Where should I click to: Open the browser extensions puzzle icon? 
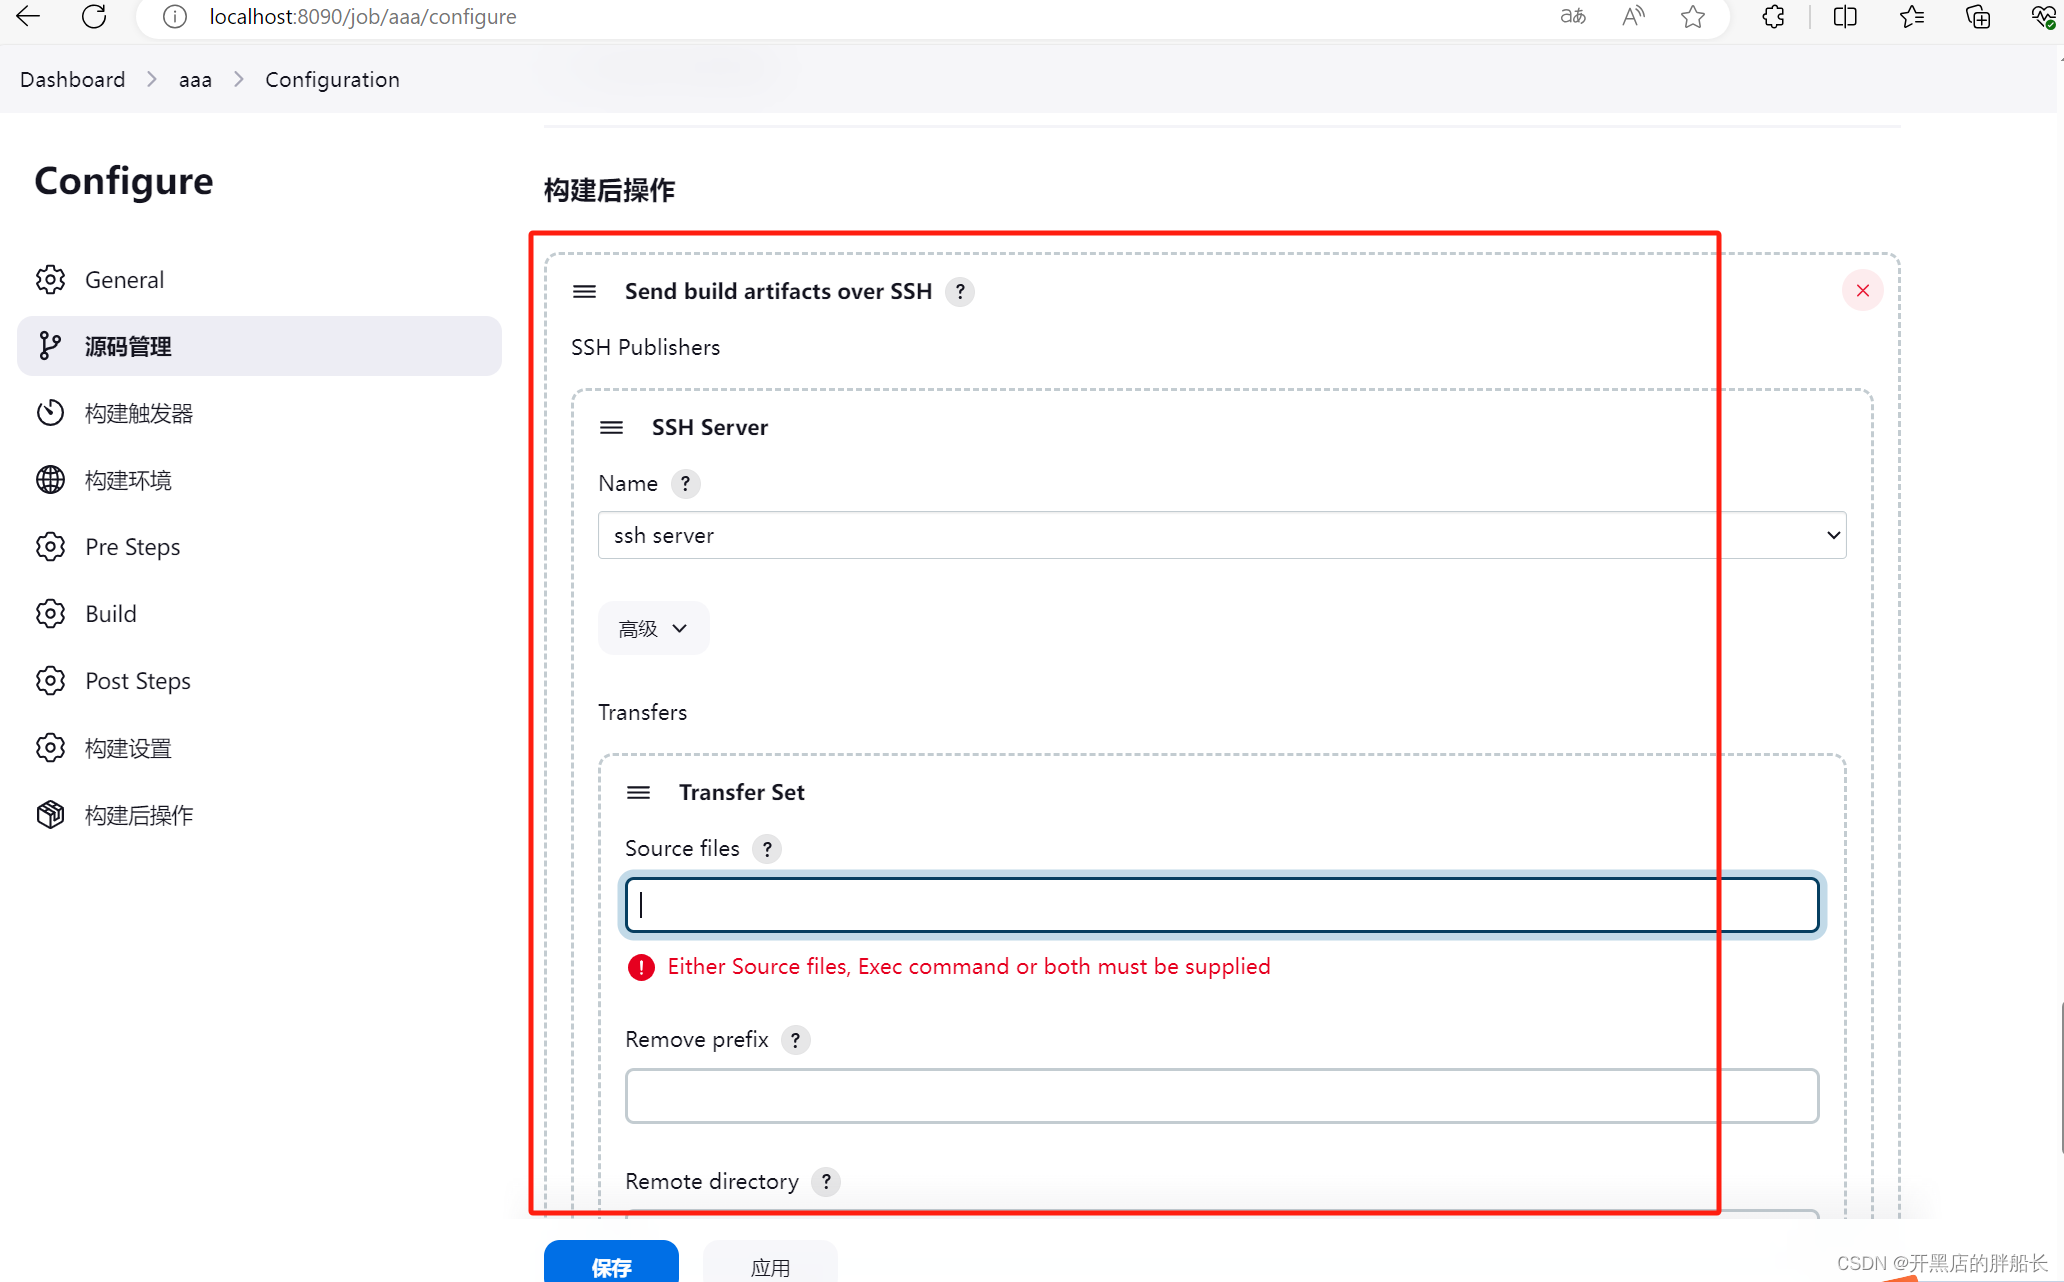point(1773,16)
